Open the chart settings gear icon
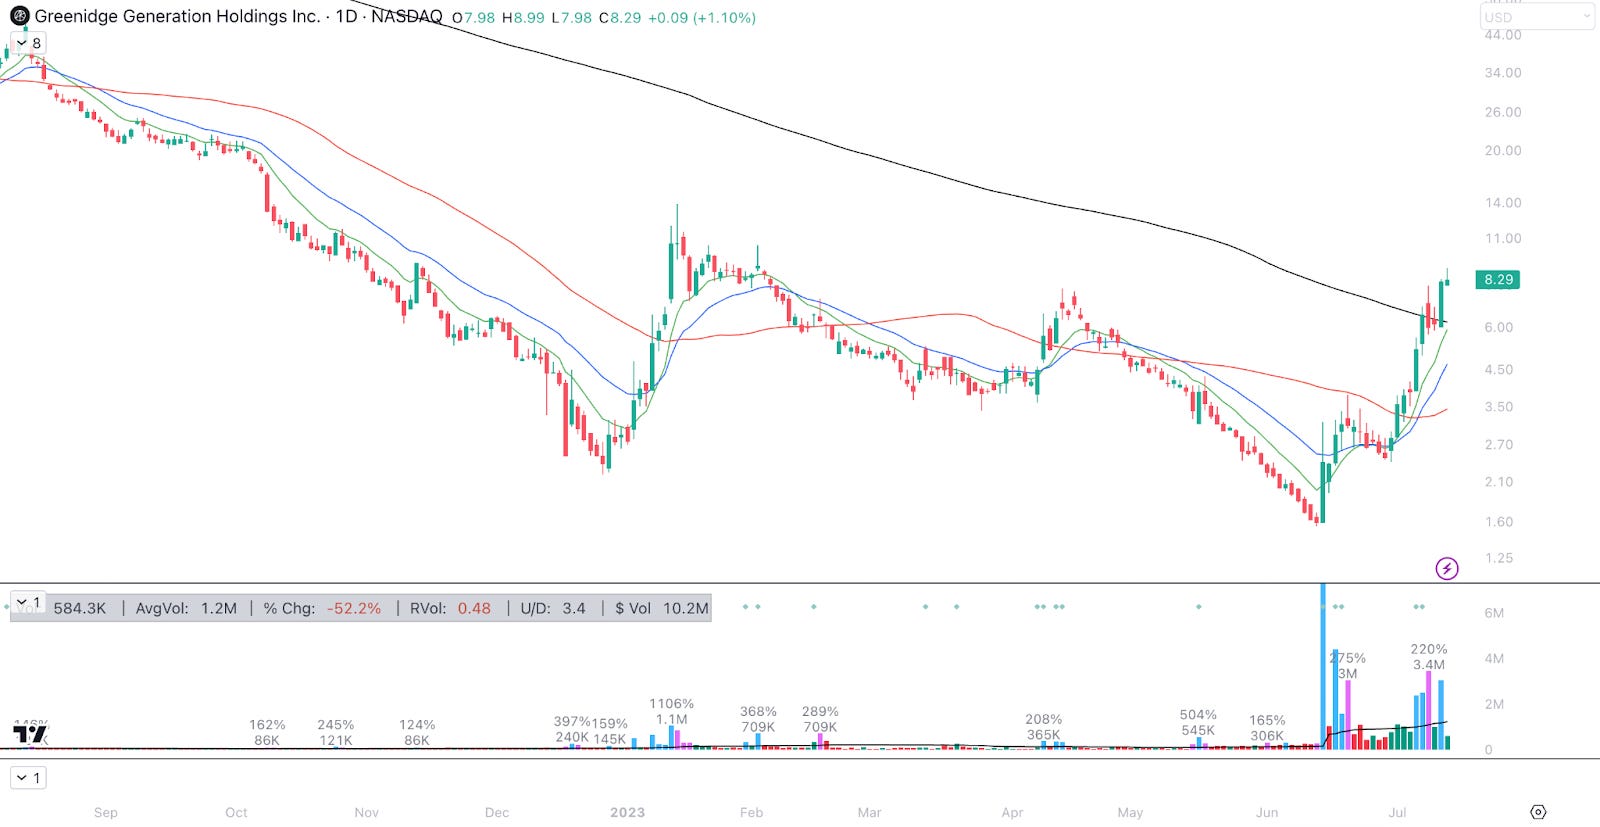This screenshot has width=1600, height=827. click(x=1538, y=812)
